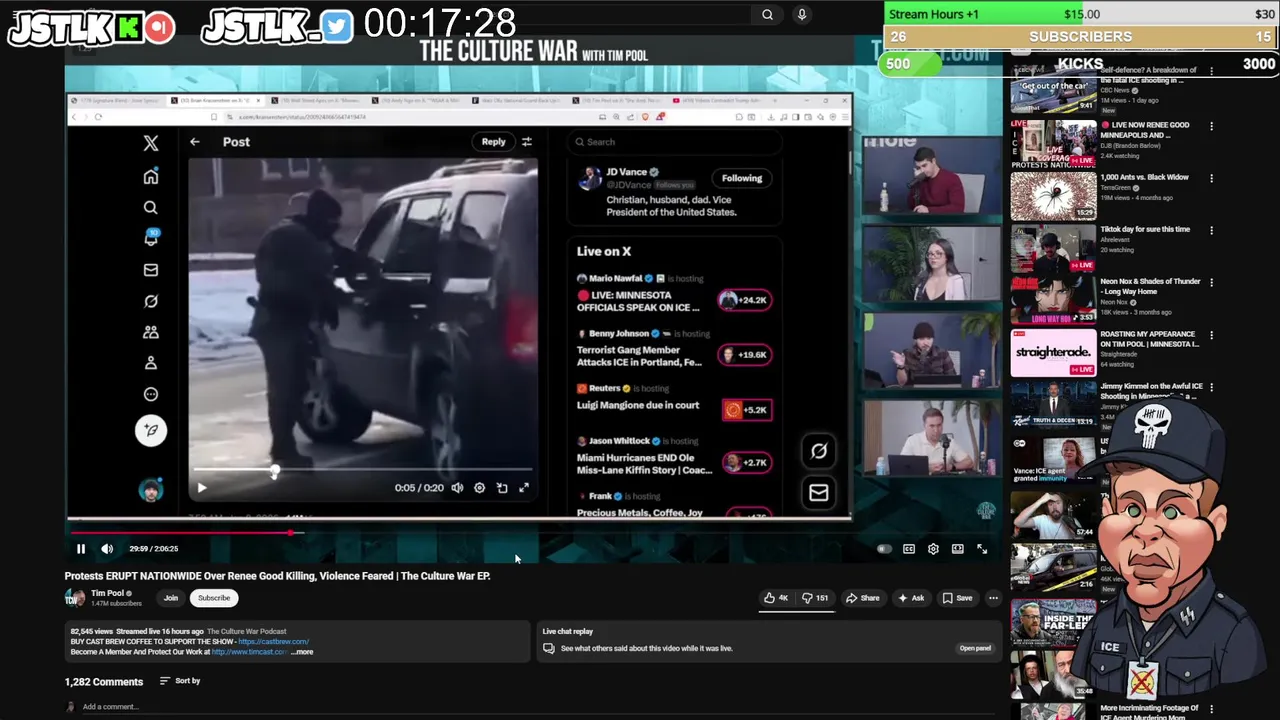This screenshot has height=720, width=1280.
Task: Go back with the Post arrow
Action: (195, 142)
